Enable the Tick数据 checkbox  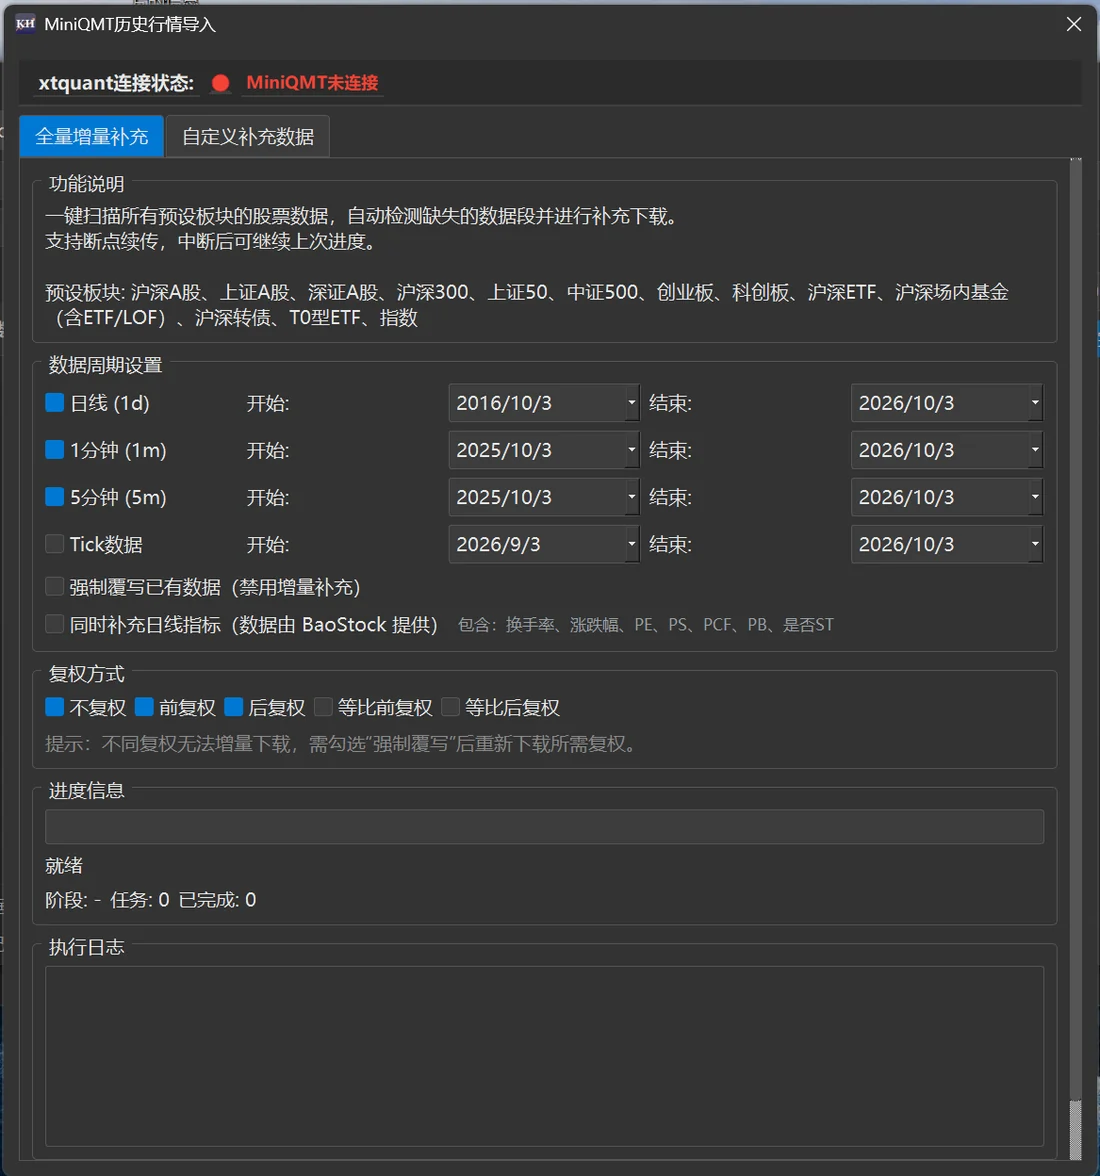pyautogui.click(x=55, y=544)
